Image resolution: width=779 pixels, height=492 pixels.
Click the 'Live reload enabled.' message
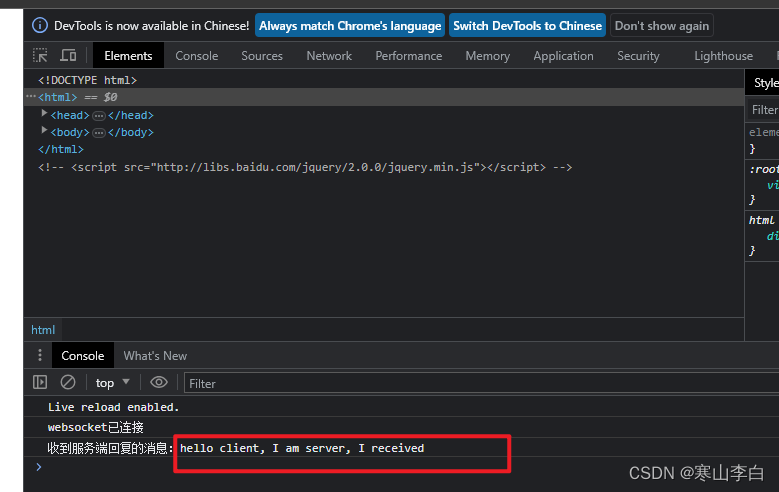[x=113, y=407]
